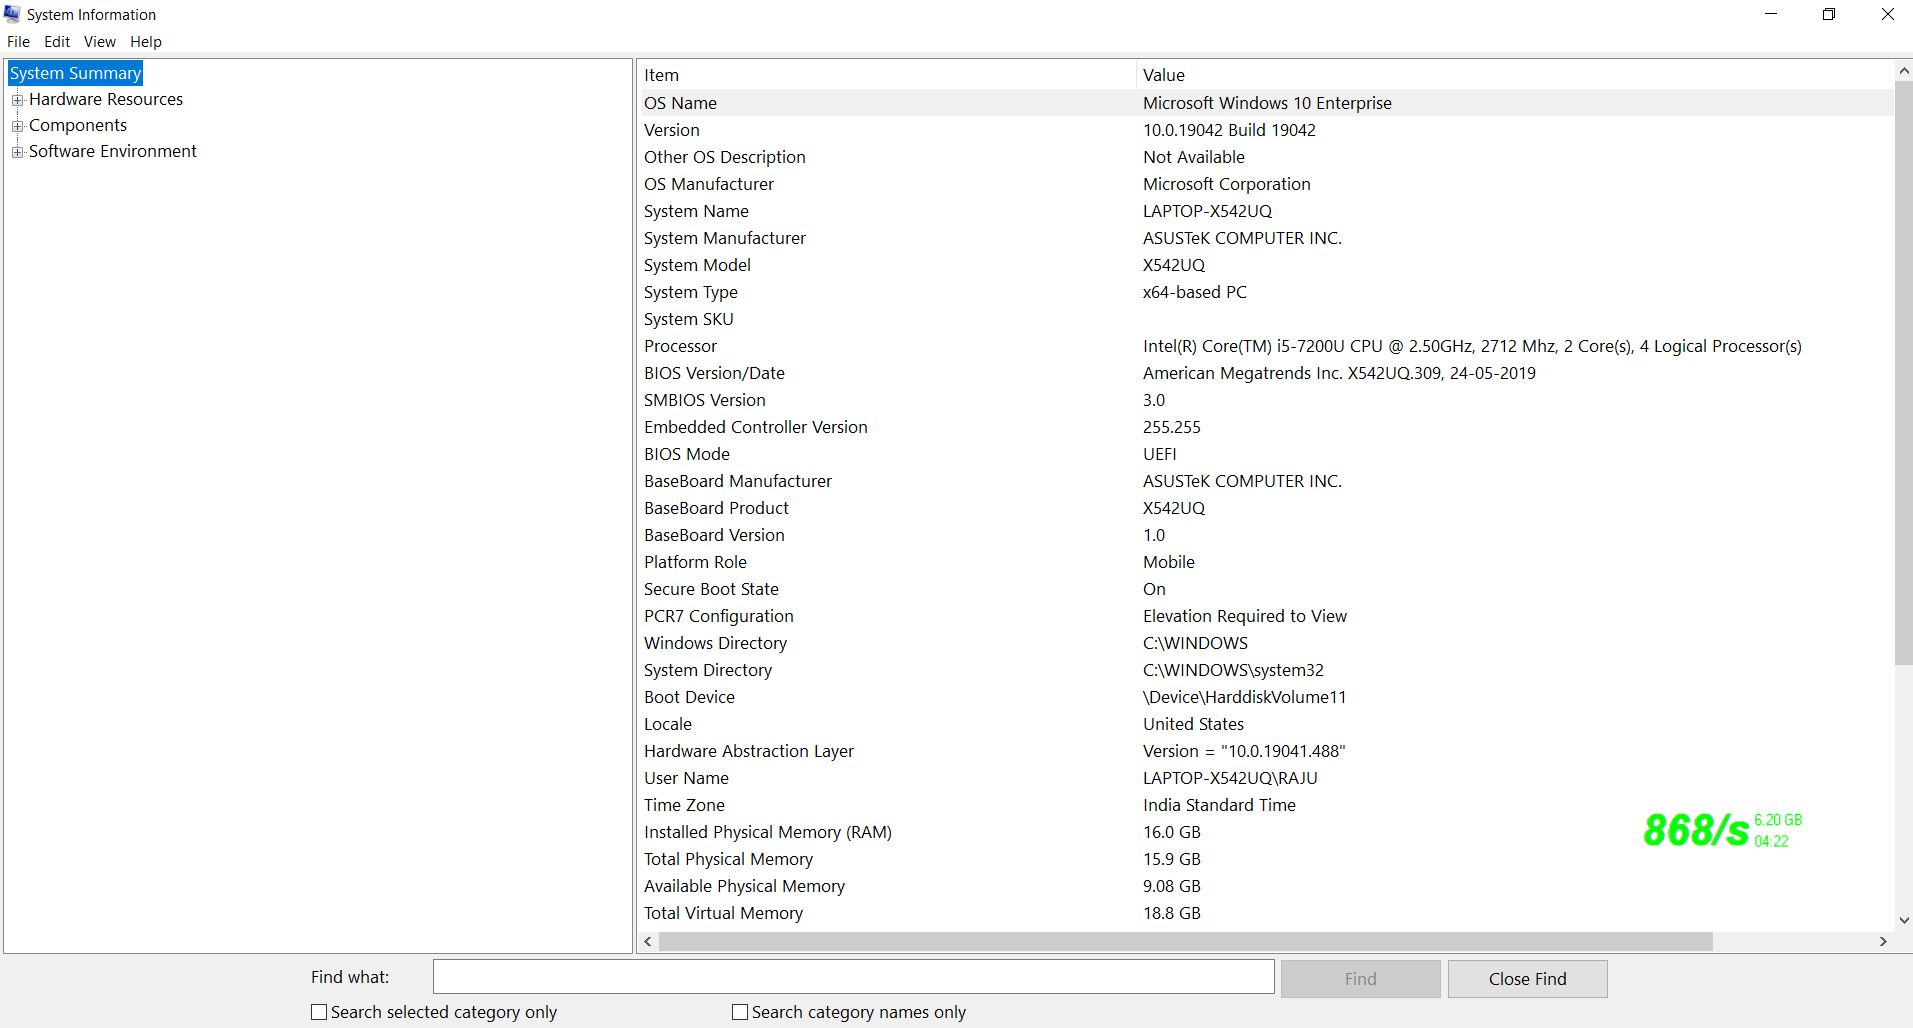Click the System Information title bar icon
The height and width of the screenshot is (1028, 1913).
[x=12, y=14]
